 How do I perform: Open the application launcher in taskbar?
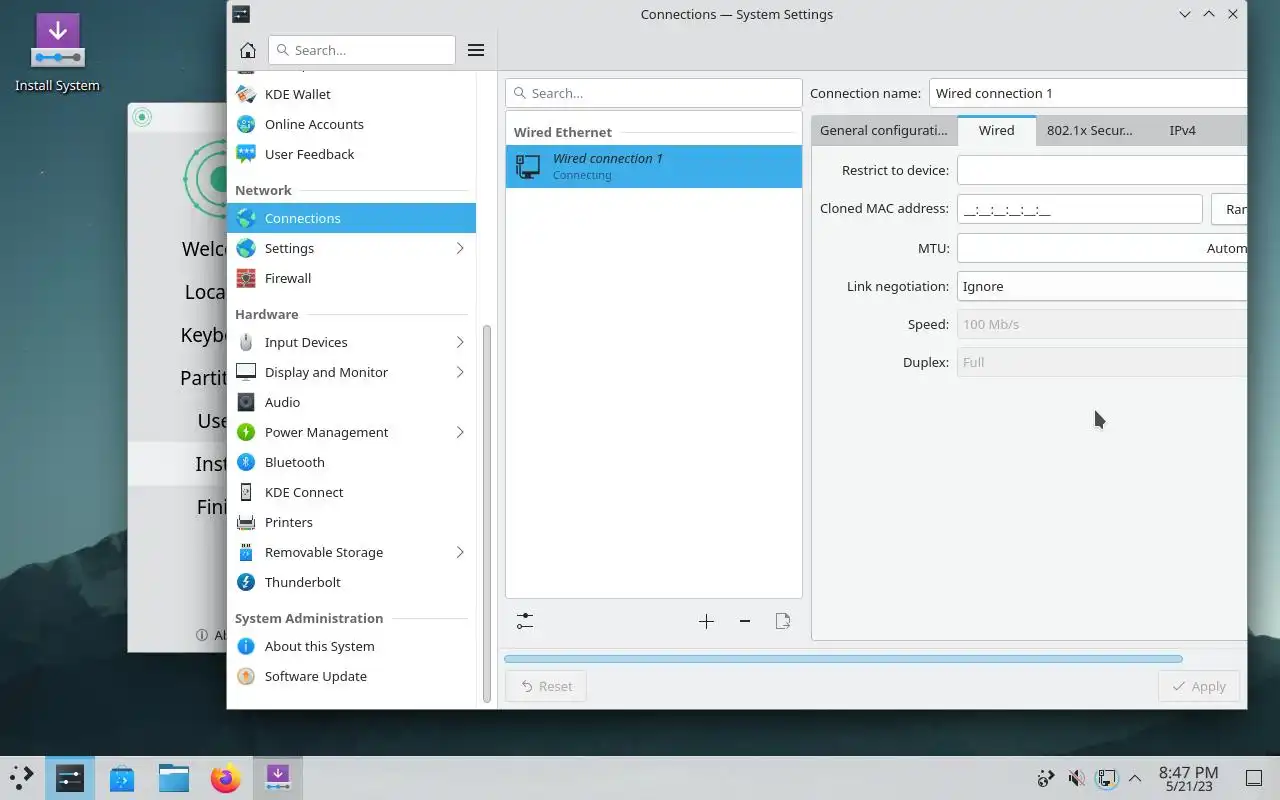coord(22,777)
